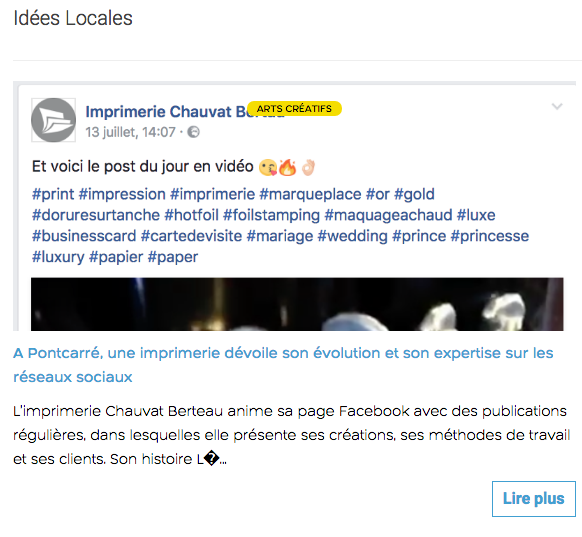
Task: Open the #businesscard hashtag
Action: point(84,236)
